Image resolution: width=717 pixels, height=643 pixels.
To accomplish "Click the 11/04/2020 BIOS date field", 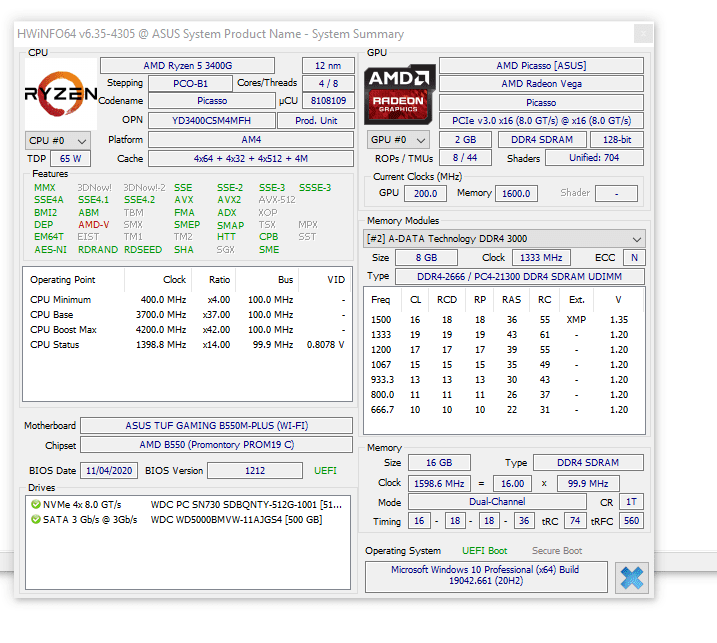I will click(109, 471).
